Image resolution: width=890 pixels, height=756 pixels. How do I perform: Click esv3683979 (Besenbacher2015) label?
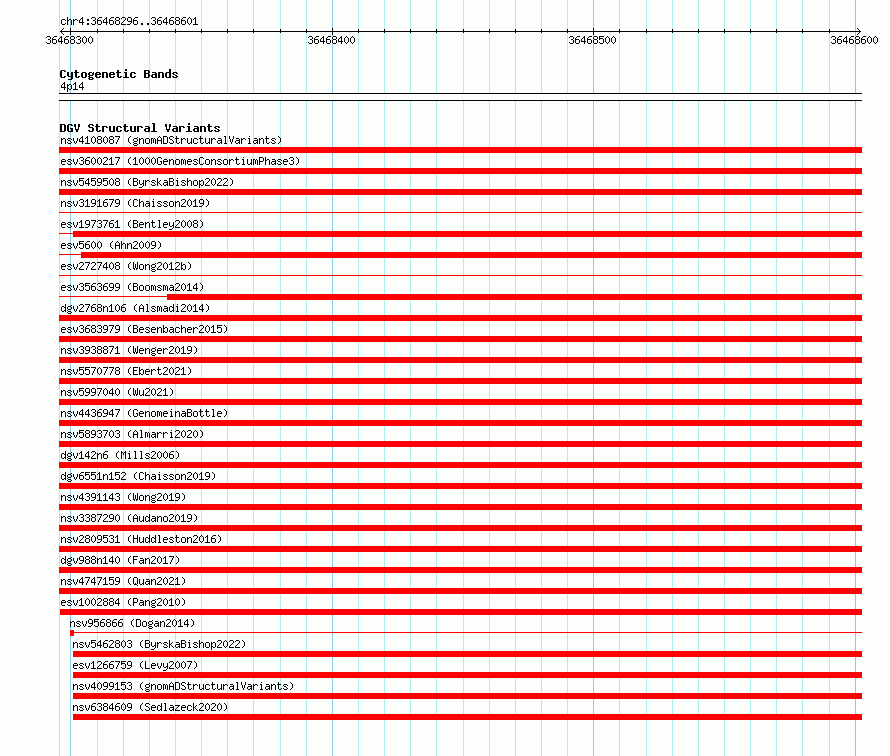[x=144, y=329]
